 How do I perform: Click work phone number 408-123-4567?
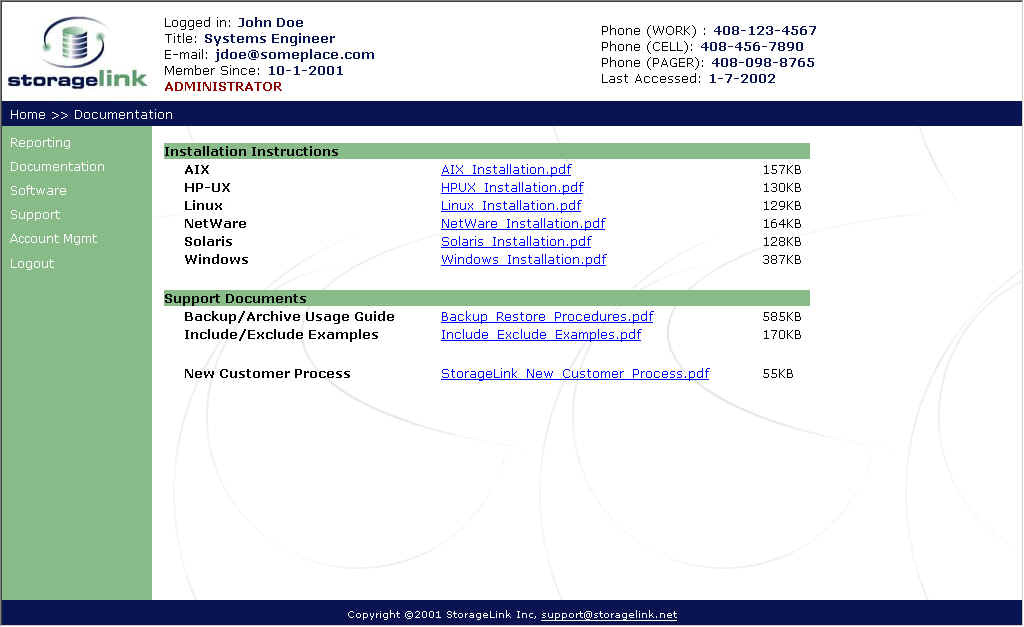765,31
